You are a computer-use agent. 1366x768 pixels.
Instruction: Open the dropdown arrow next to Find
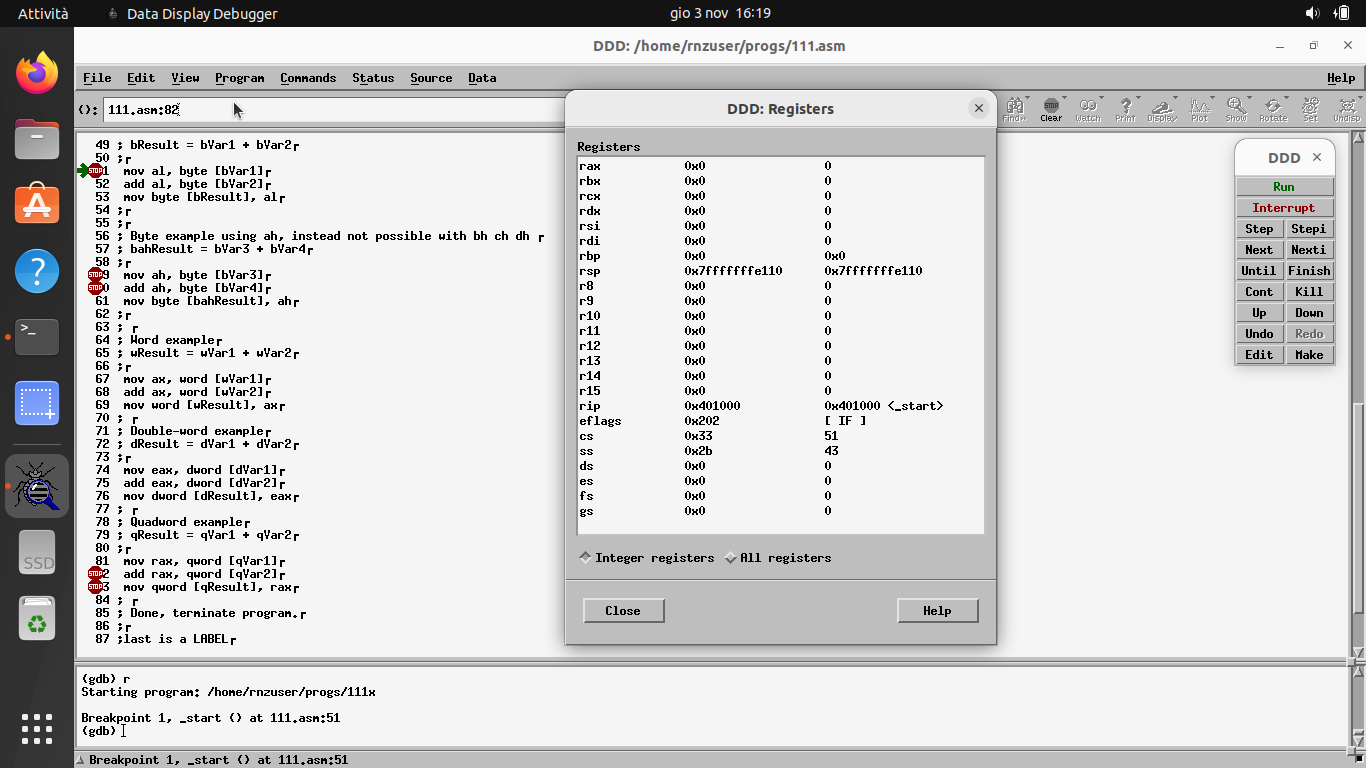pos(1027,99)
